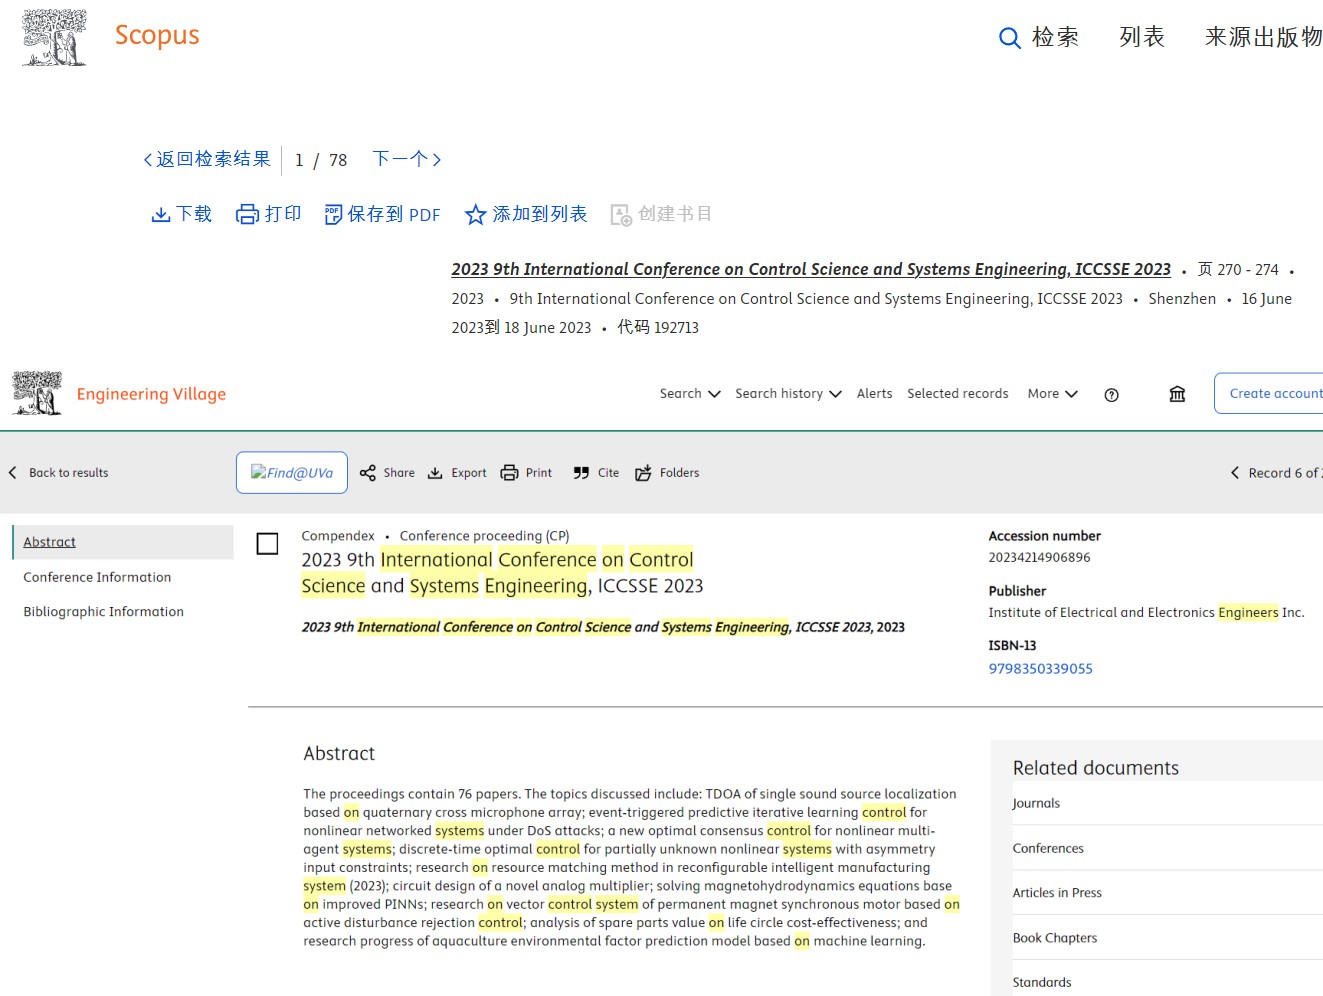The width and height of the screenshot is (1323, 996).
Task: Click the star icon to add to list
Action: (x=475, y=214)
